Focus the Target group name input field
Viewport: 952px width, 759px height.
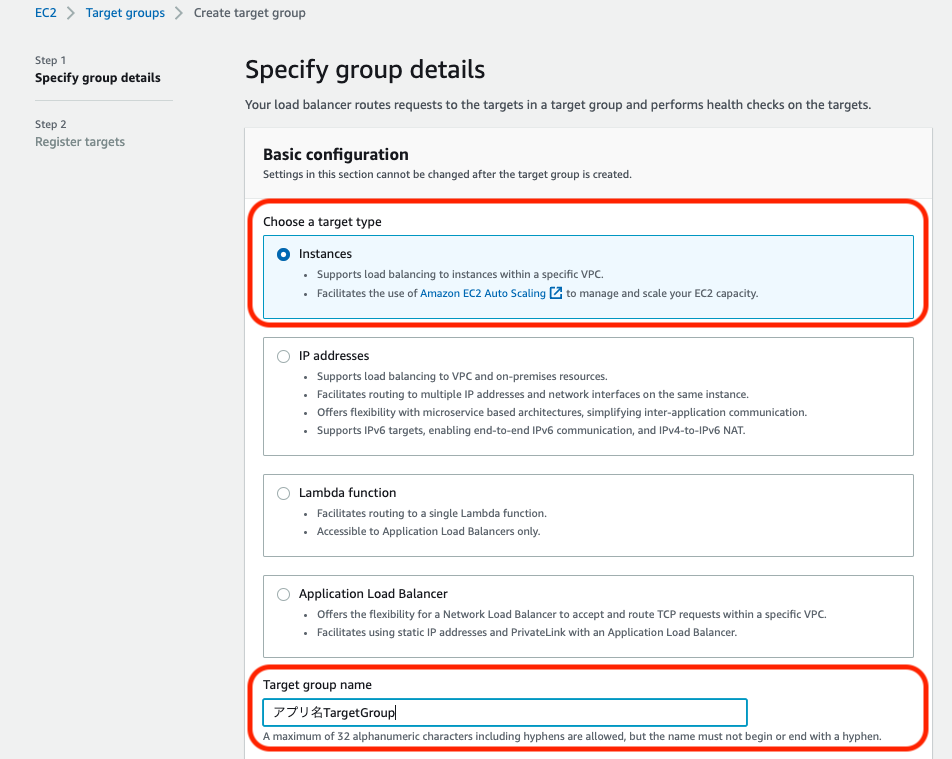(x=505, y=712)
